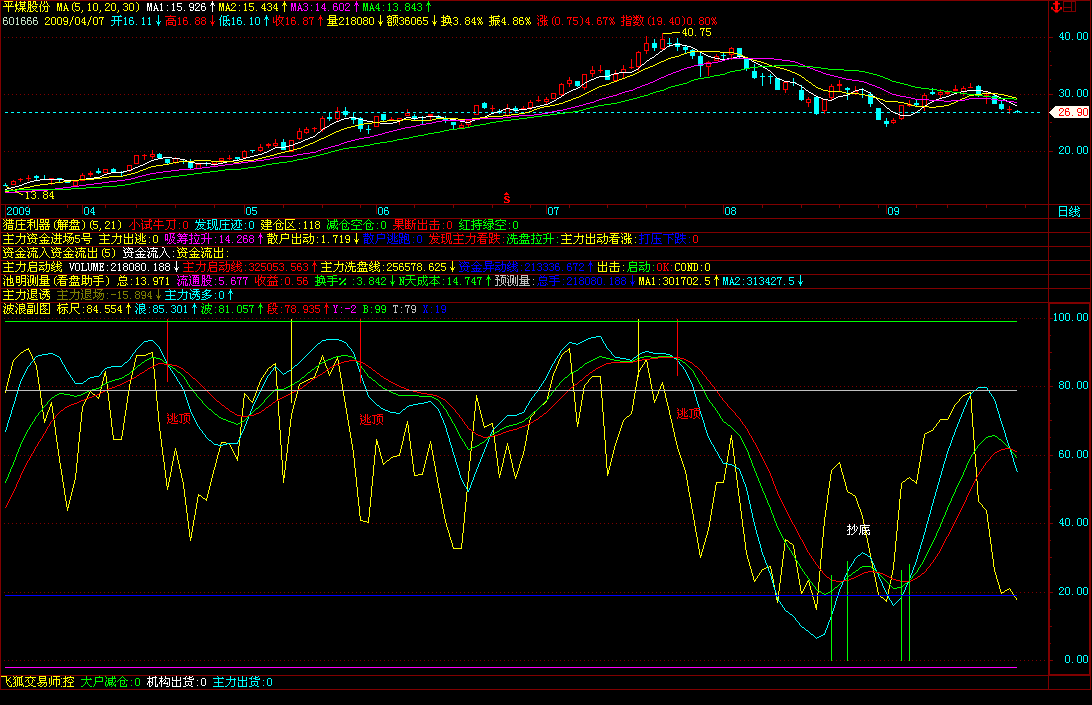This screenshot has width=1092, height=705.
Task: Select the current price tag 26.90
Action: 1072,112
